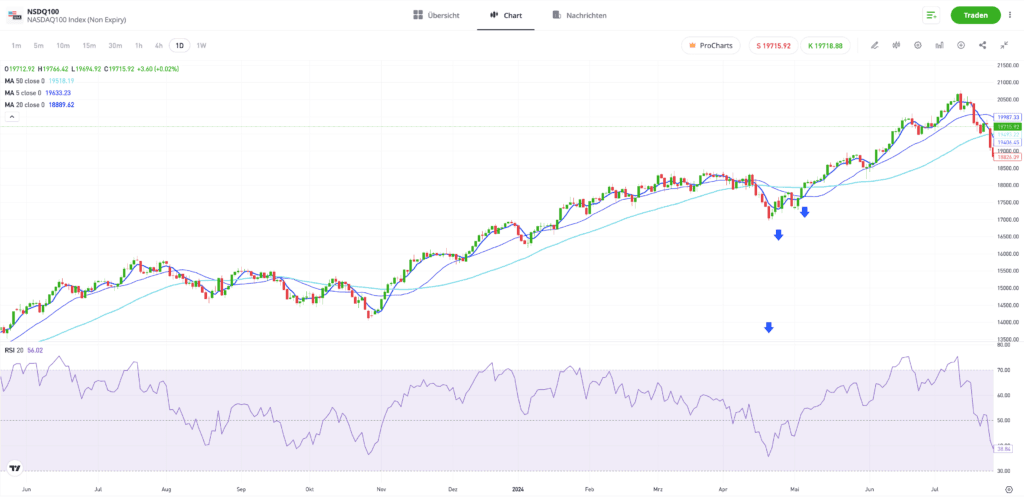Click the Jul label near right edge
Screen dimensions: 1024x497
(x=935, y=489)
